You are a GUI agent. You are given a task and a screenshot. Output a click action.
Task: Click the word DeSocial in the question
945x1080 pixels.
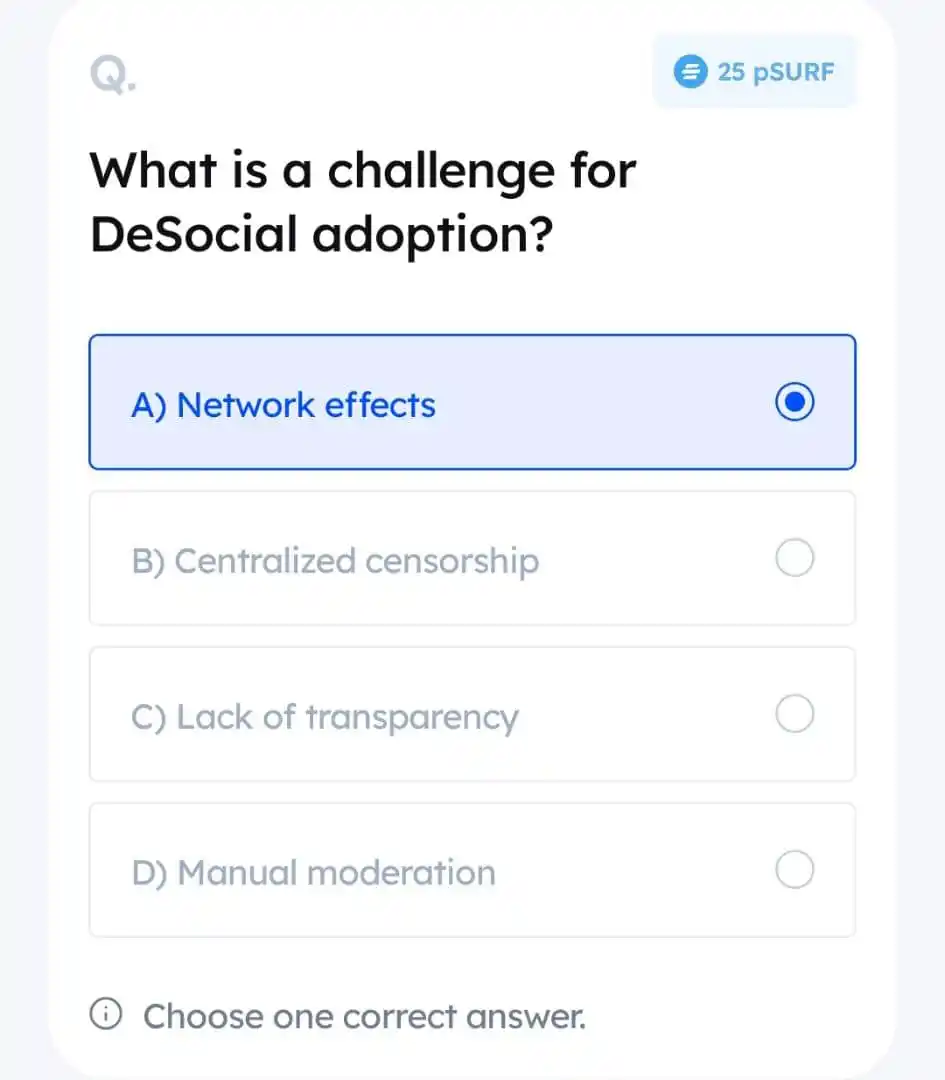[x=194, y=234]
